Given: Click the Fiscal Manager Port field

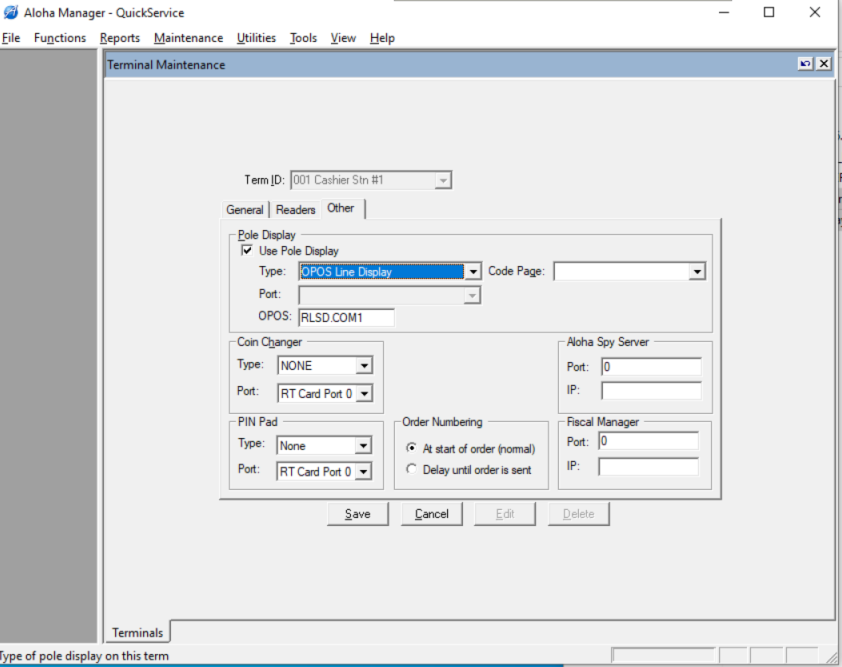Looking at the screenshot, I should 649,441.
